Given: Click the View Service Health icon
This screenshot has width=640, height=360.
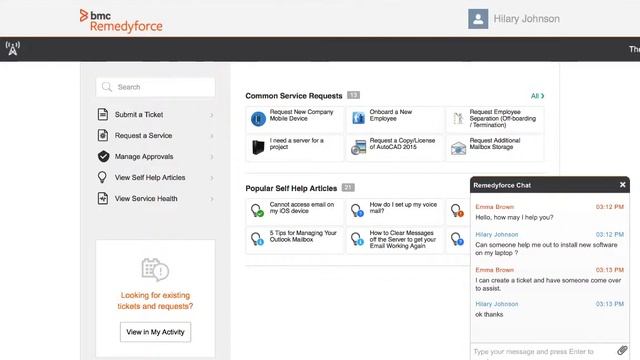Looking at the screenshot, I should pyautogui.click(x=103, y=198).
